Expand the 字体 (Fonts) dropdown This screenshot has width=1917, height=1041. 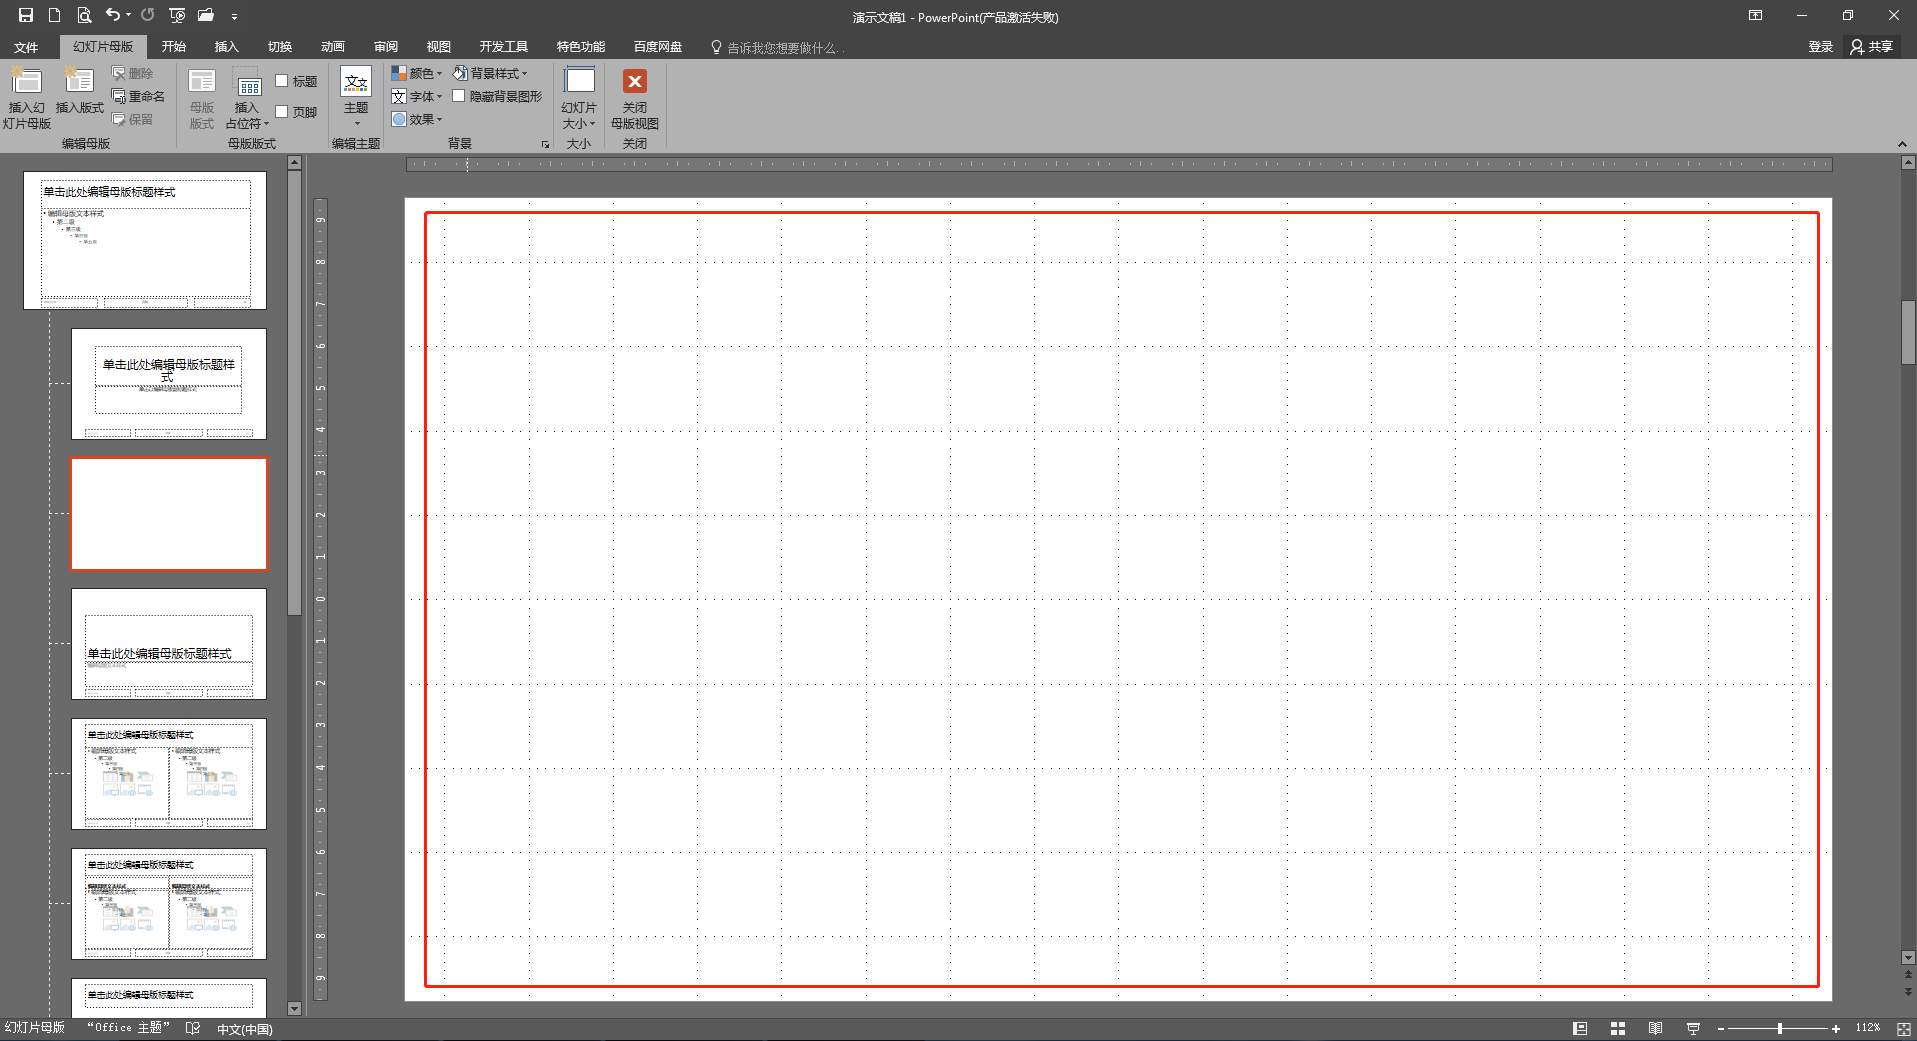pyautogui.click(x=417, y=96)
